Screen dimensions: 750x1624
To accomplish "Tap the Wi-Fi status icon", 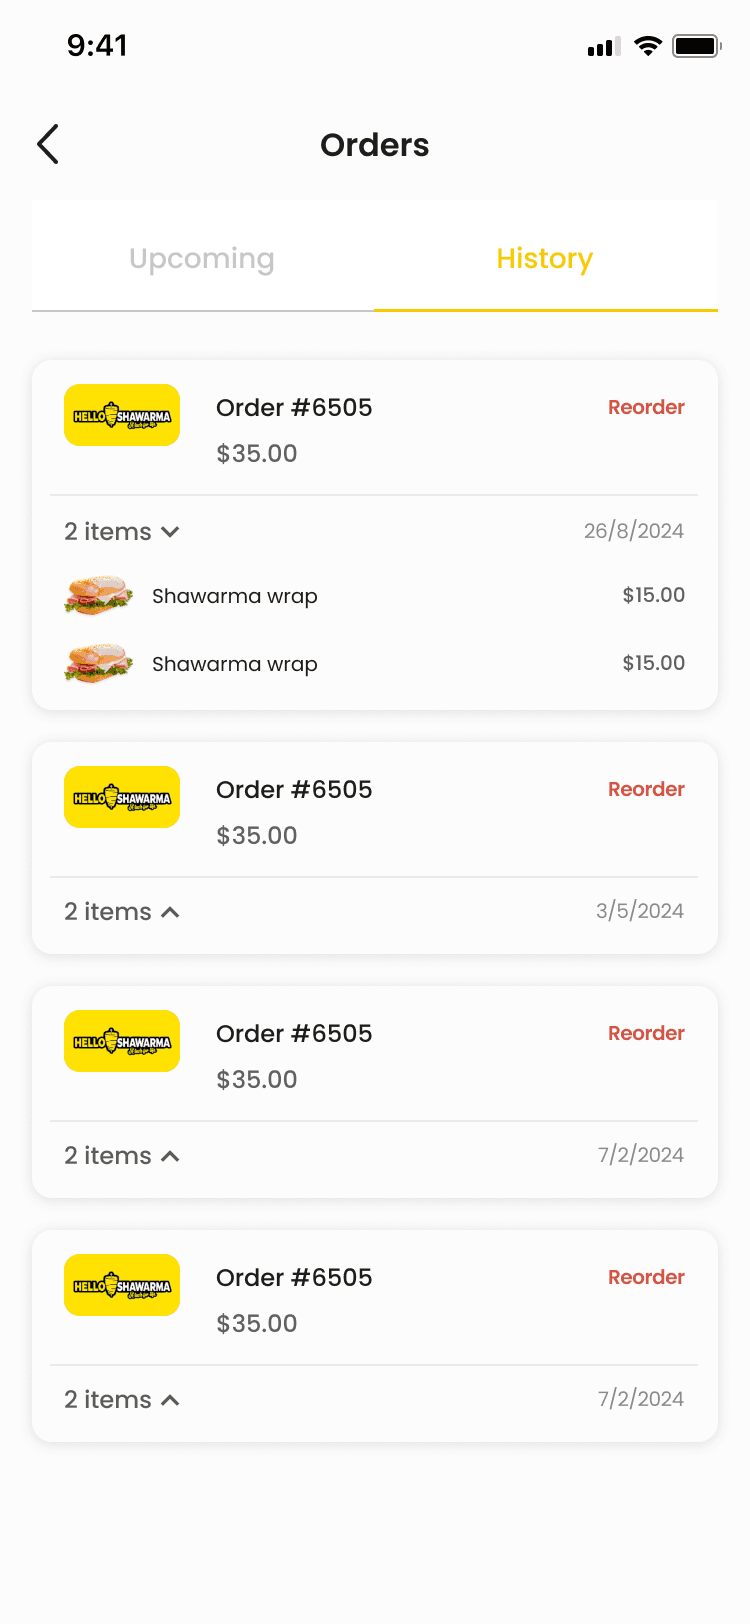I will [648, 46].
